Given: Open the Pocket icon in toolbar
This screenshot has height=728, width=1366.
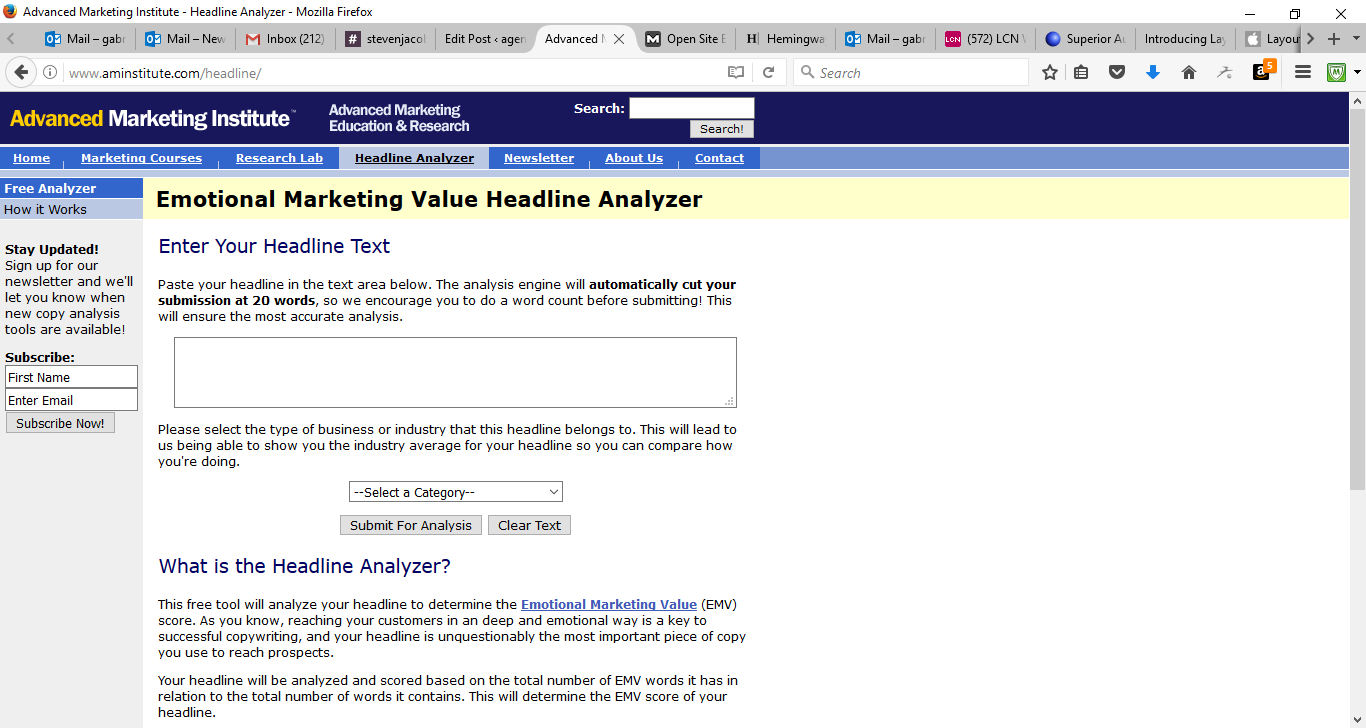Looking at the screenshot, I should tap(1117, 73).
